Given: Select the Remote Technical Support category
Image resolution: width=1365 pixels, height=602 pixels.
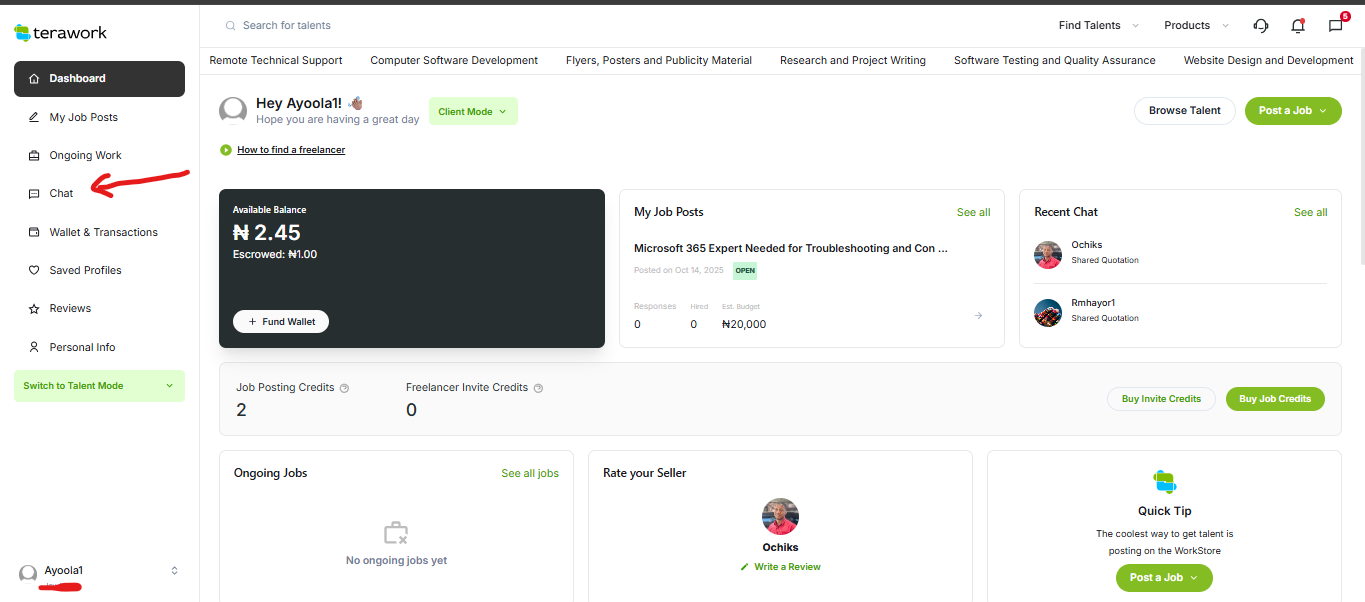Looking at the screenshot, I should [276, 61].
